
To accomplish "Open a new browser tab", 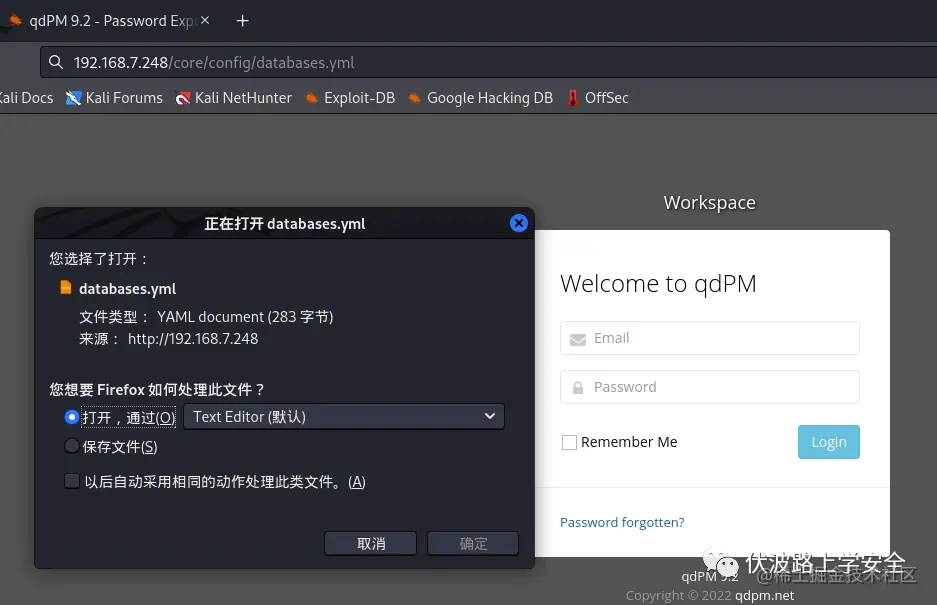I will [x=242, y=21].
